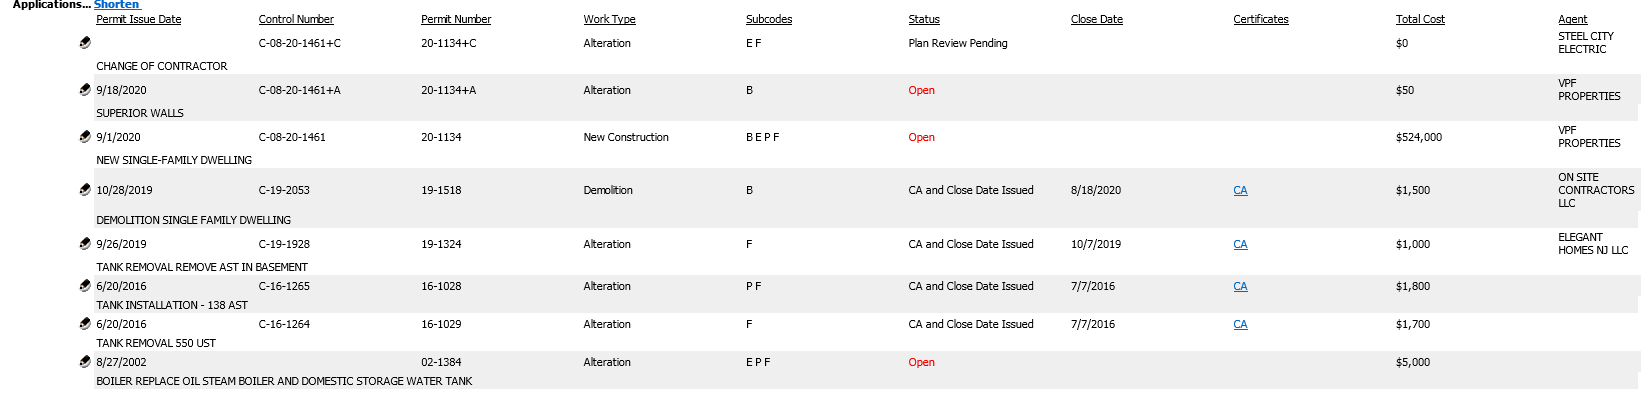Click the Shorten link
This screenshot has height=394, width=1641.
click(x=116, y=5)
